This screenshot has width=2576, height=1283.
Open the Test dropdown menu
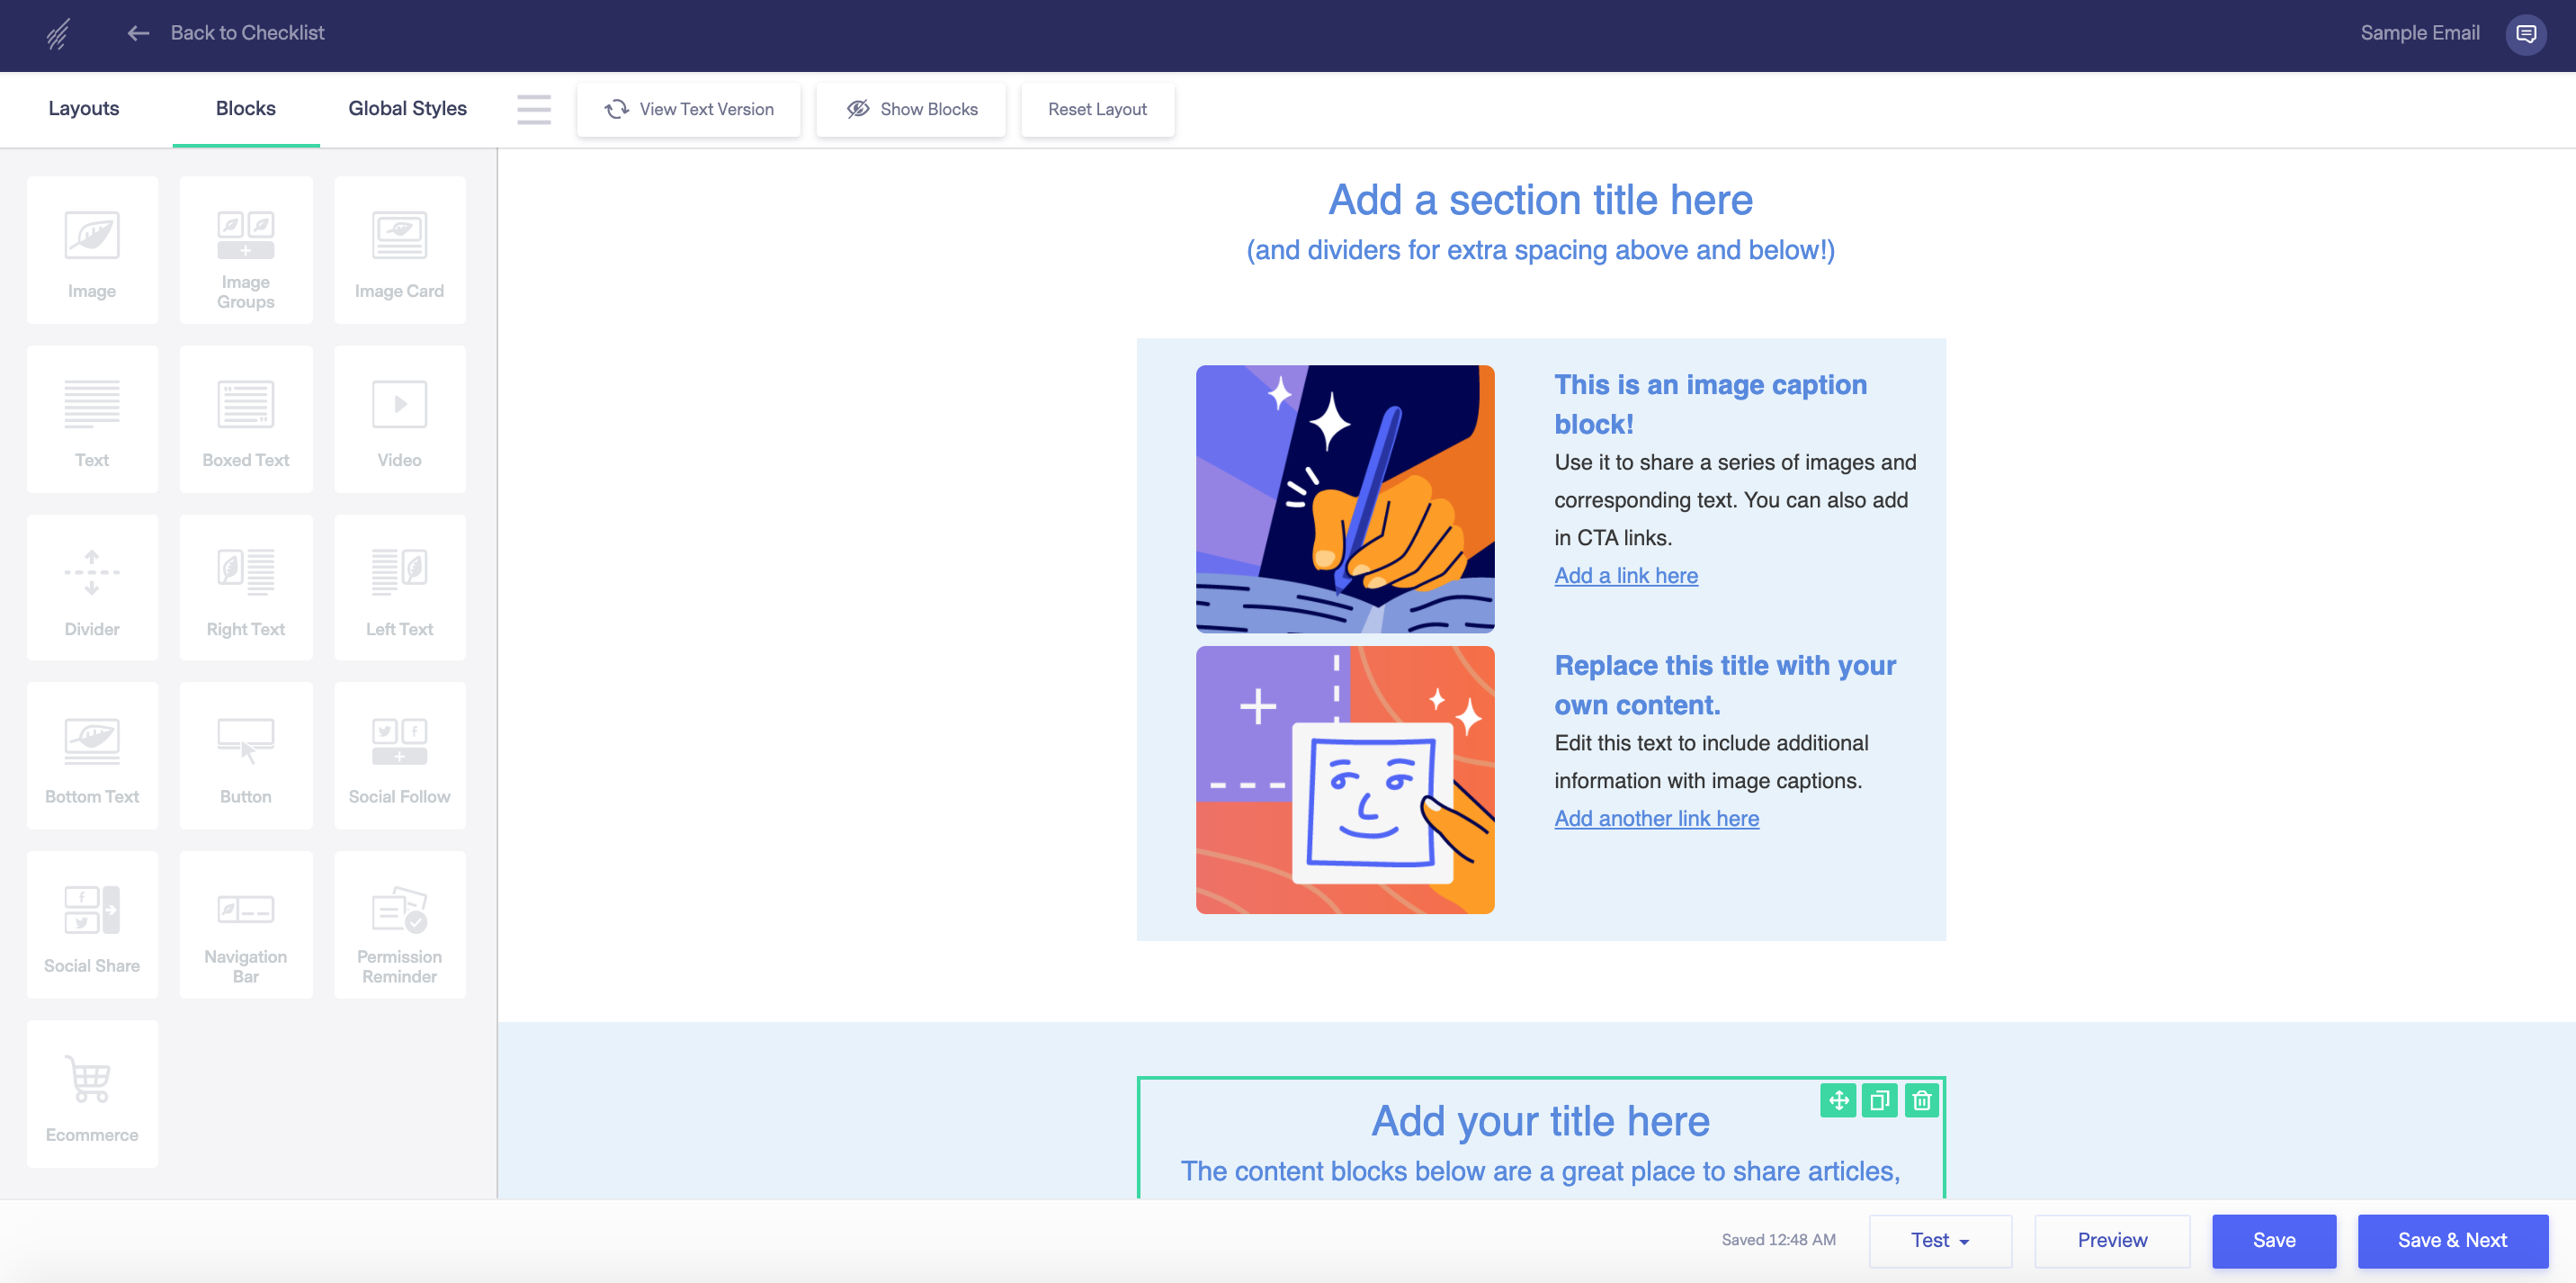(1942, 1239)
